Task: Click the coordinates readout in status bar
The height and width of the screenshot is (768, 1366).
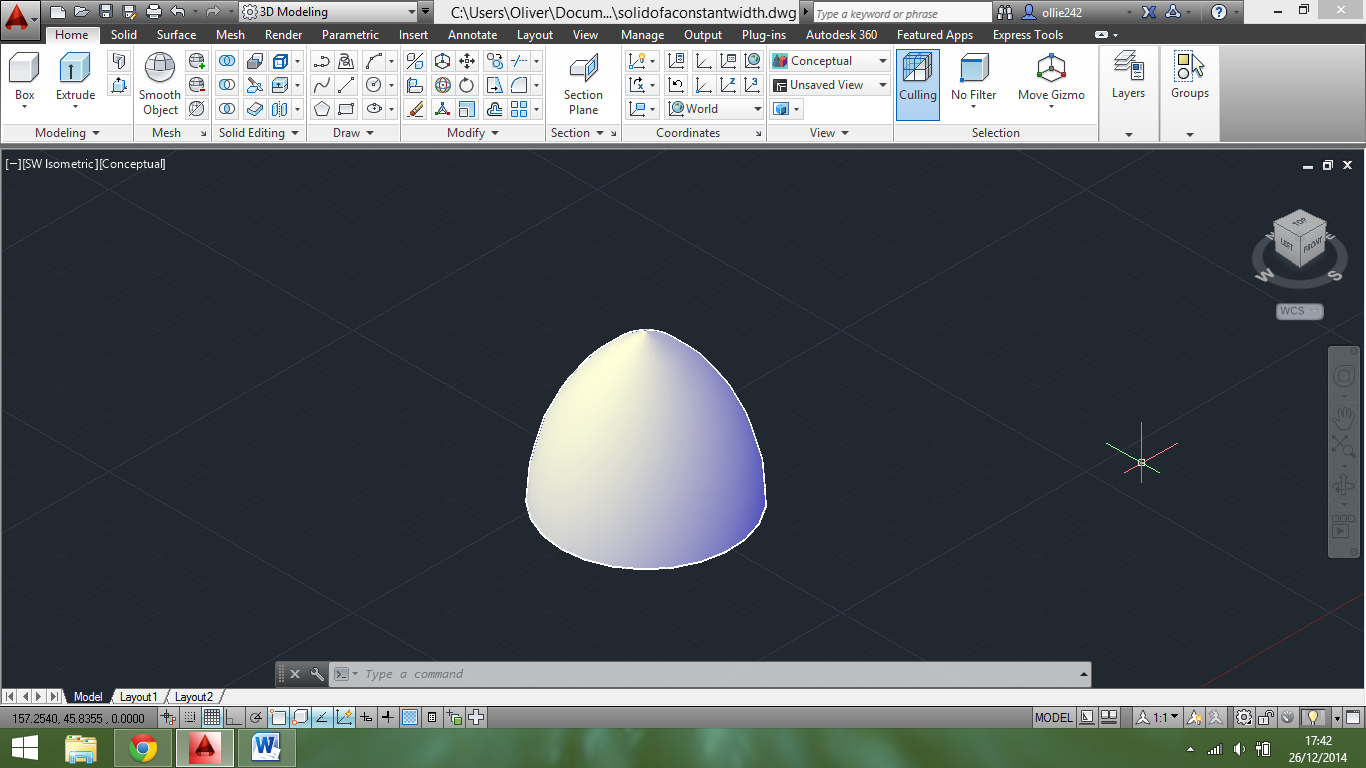Action: (78, 718)
